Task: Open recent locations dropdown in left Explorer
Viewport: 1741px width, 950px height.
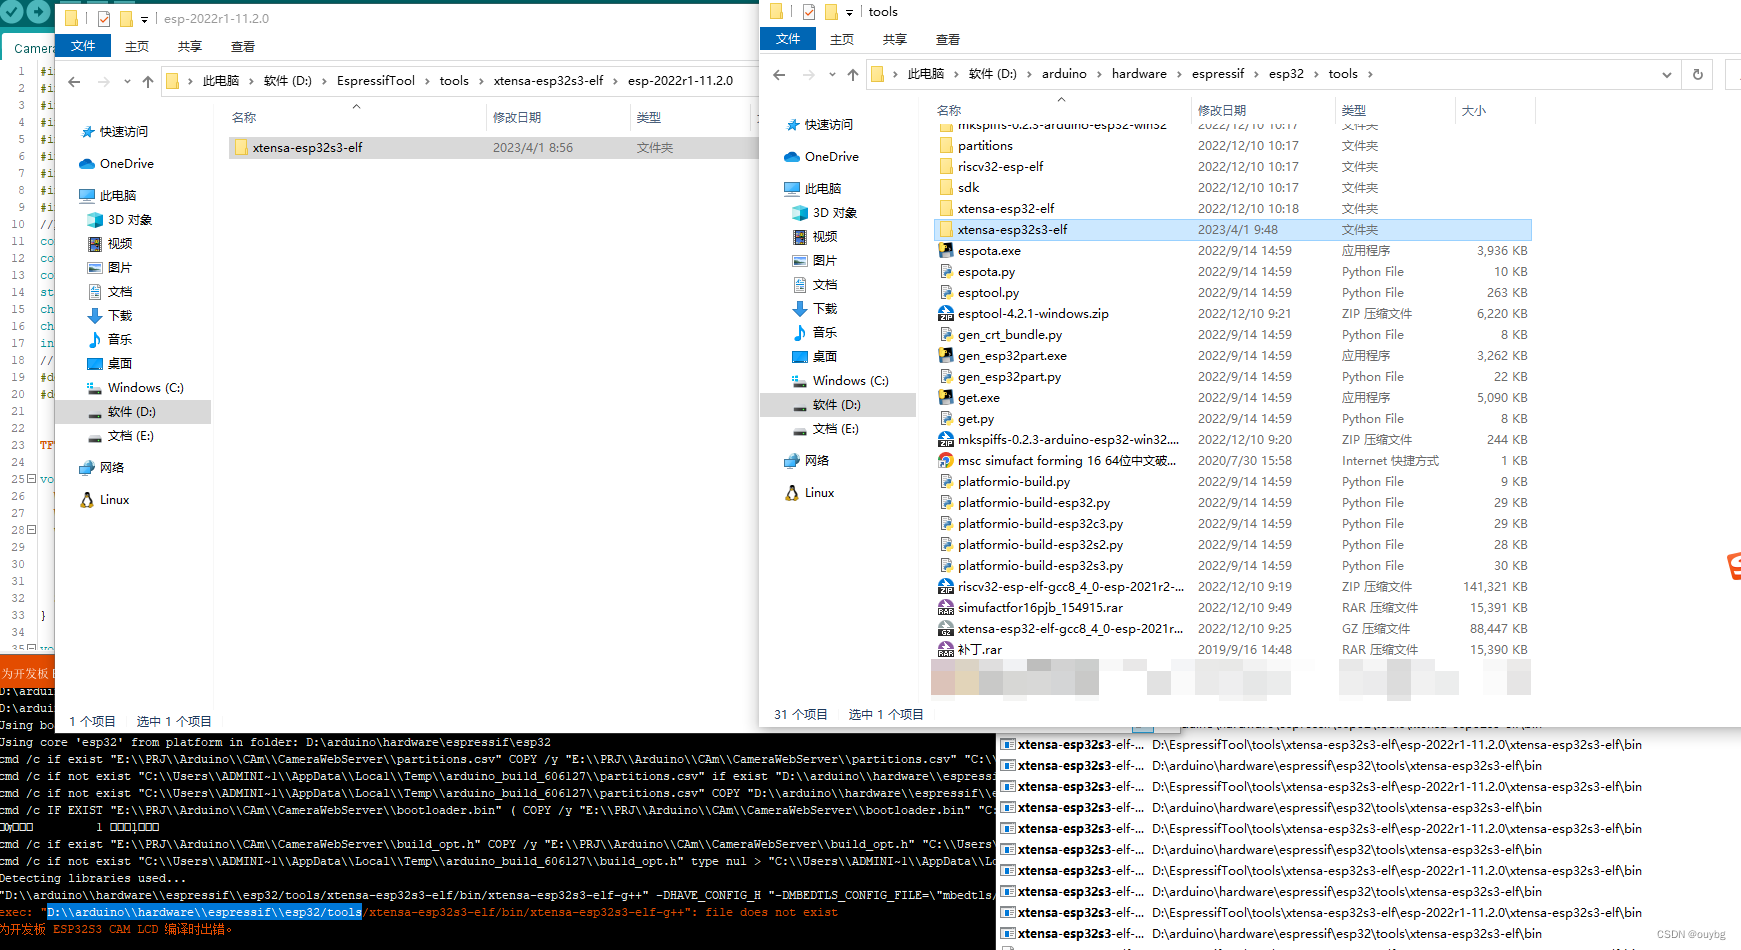Action: point(127,81)
